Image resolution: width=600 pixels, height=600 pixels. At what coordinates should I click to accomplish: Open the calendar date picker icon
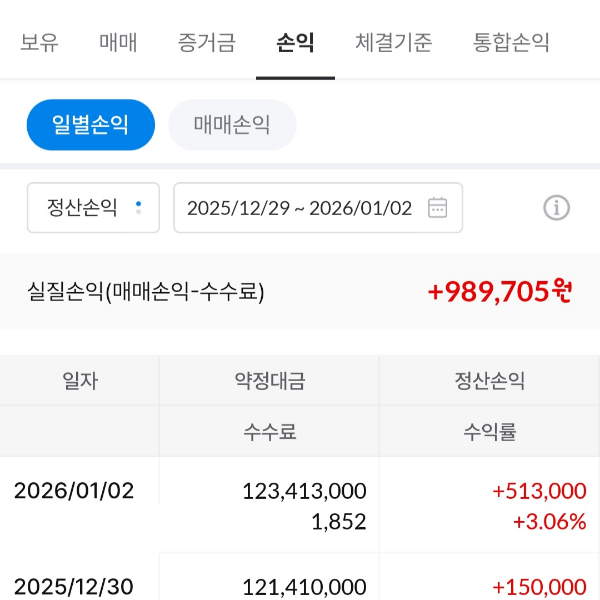[437, 208]
